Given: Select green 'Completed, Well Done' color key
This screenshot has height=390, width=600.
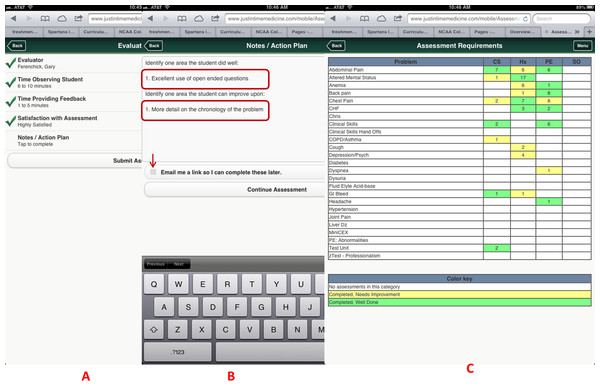Looking at the screenshot, I should point(460,302).
